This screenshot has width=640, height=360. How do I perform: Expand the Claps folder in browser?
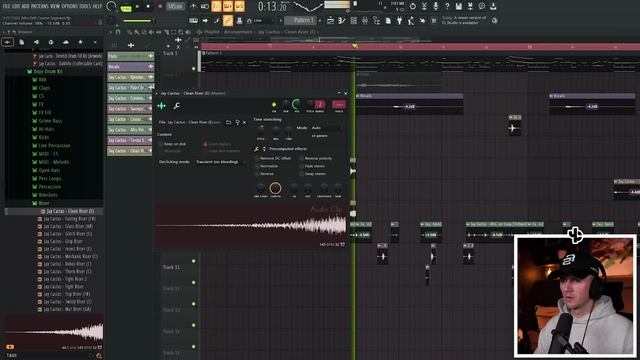41,88
